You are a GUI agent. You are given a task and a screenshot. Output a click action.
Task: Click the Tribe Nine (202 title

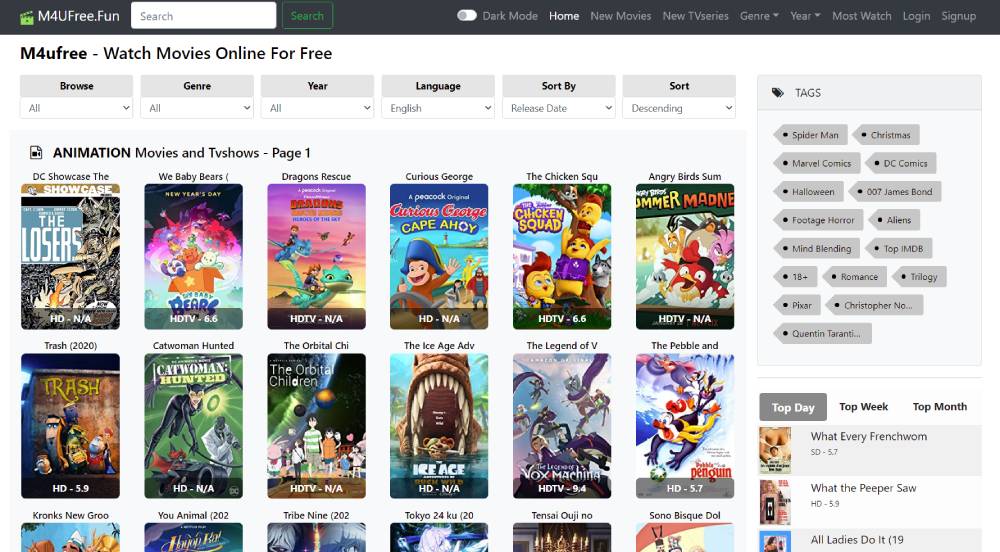pyautogui.click(x=316, y=515)
